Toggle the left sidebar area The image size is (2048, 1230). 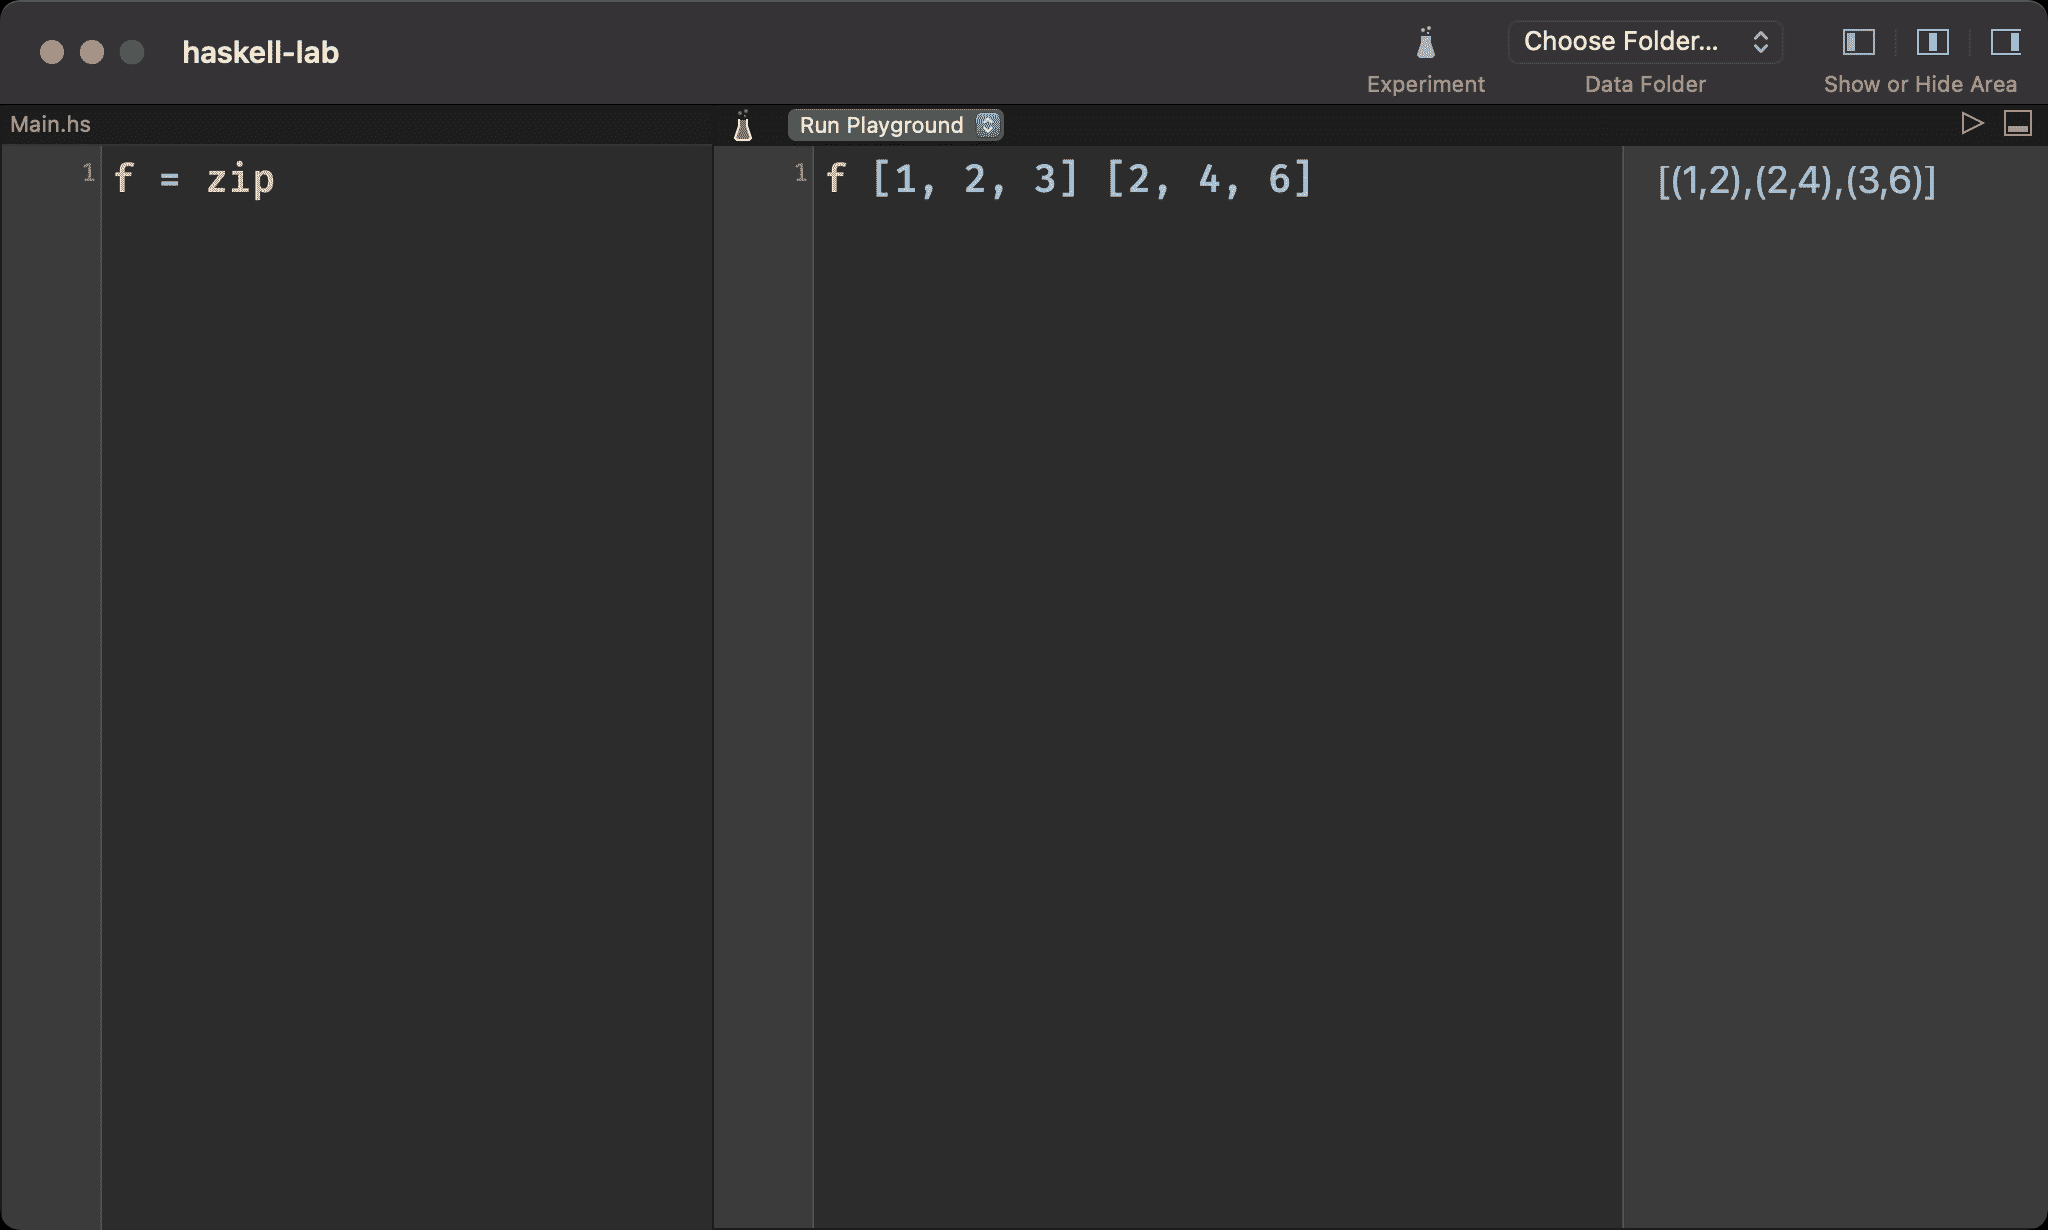(x=1858, y=42)
